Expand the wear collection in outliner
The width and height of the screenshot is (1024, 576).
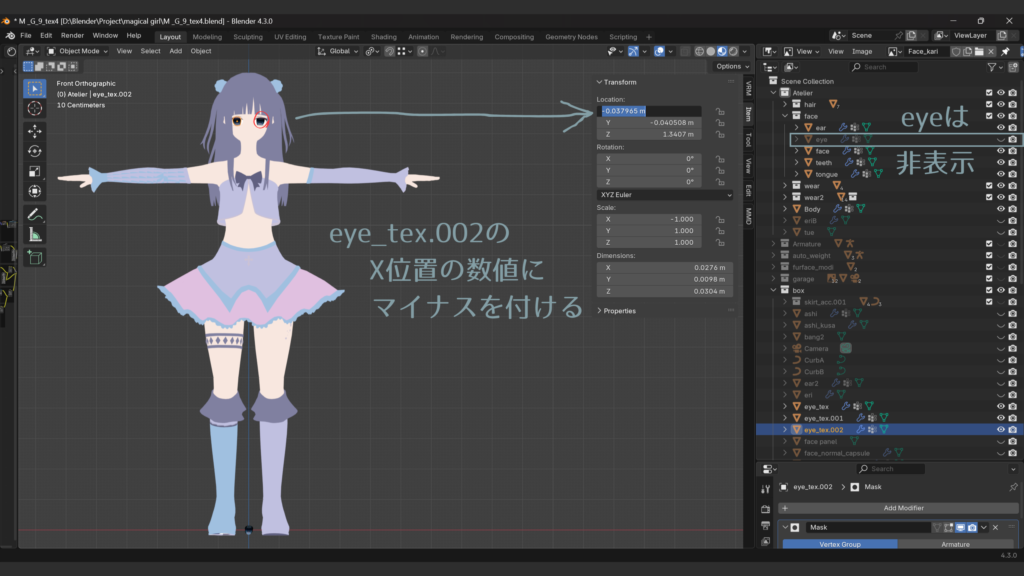point(785,186)
